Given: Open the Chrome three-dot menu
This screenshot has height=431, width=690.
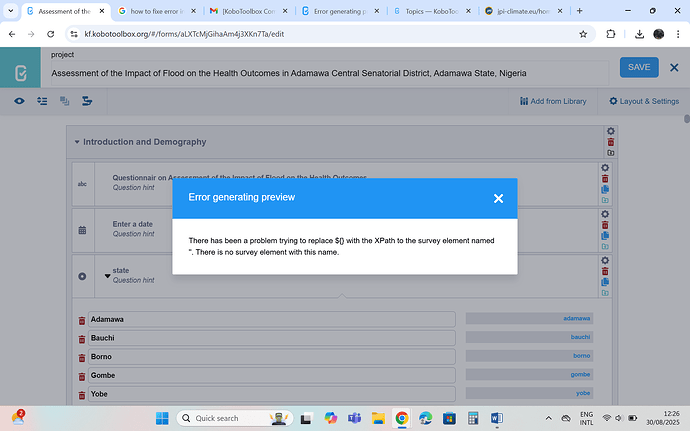Looking at the screenshot, I should [678, 34].
